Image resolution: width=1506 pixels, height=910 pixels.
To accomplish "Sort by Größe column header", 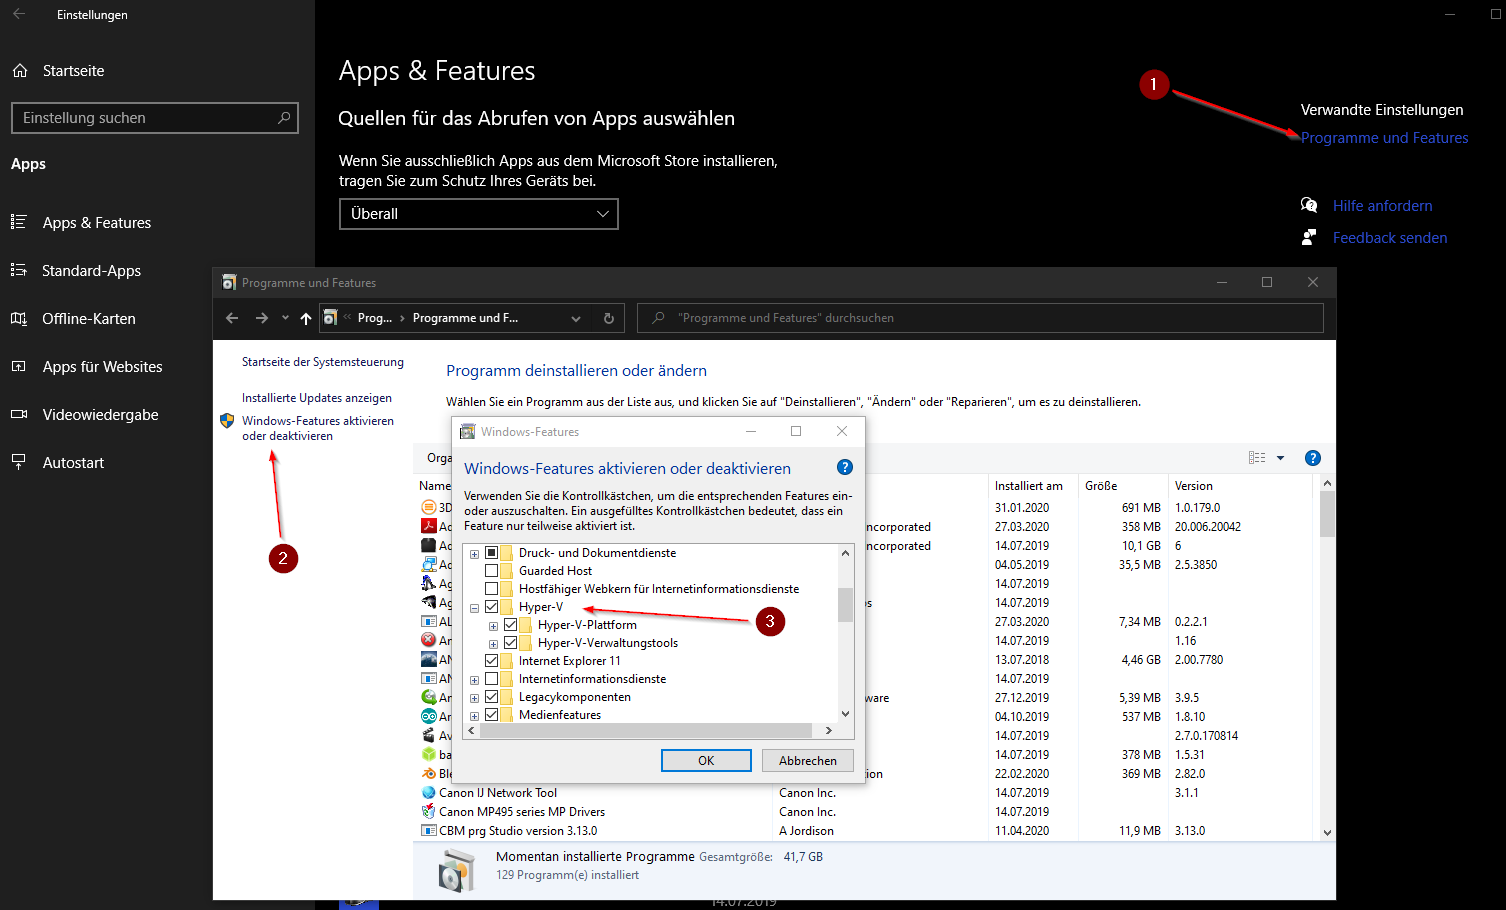I will click(1101, 486).
